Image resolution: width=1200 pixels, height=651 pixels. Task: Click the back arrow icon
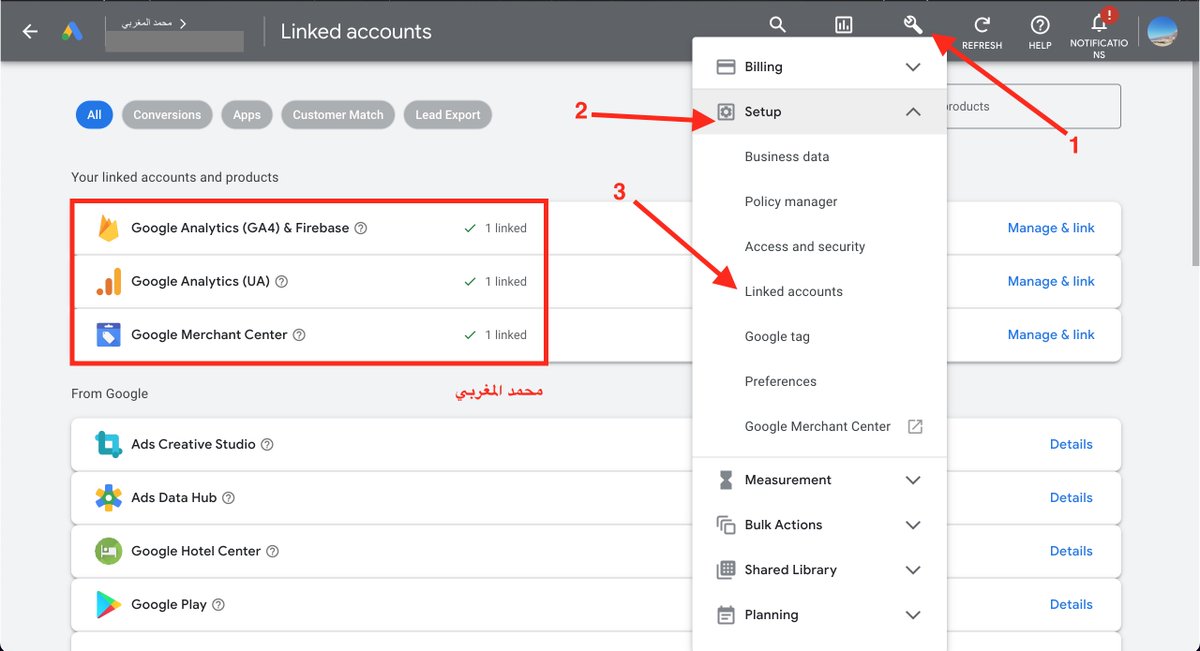[30, 31]
